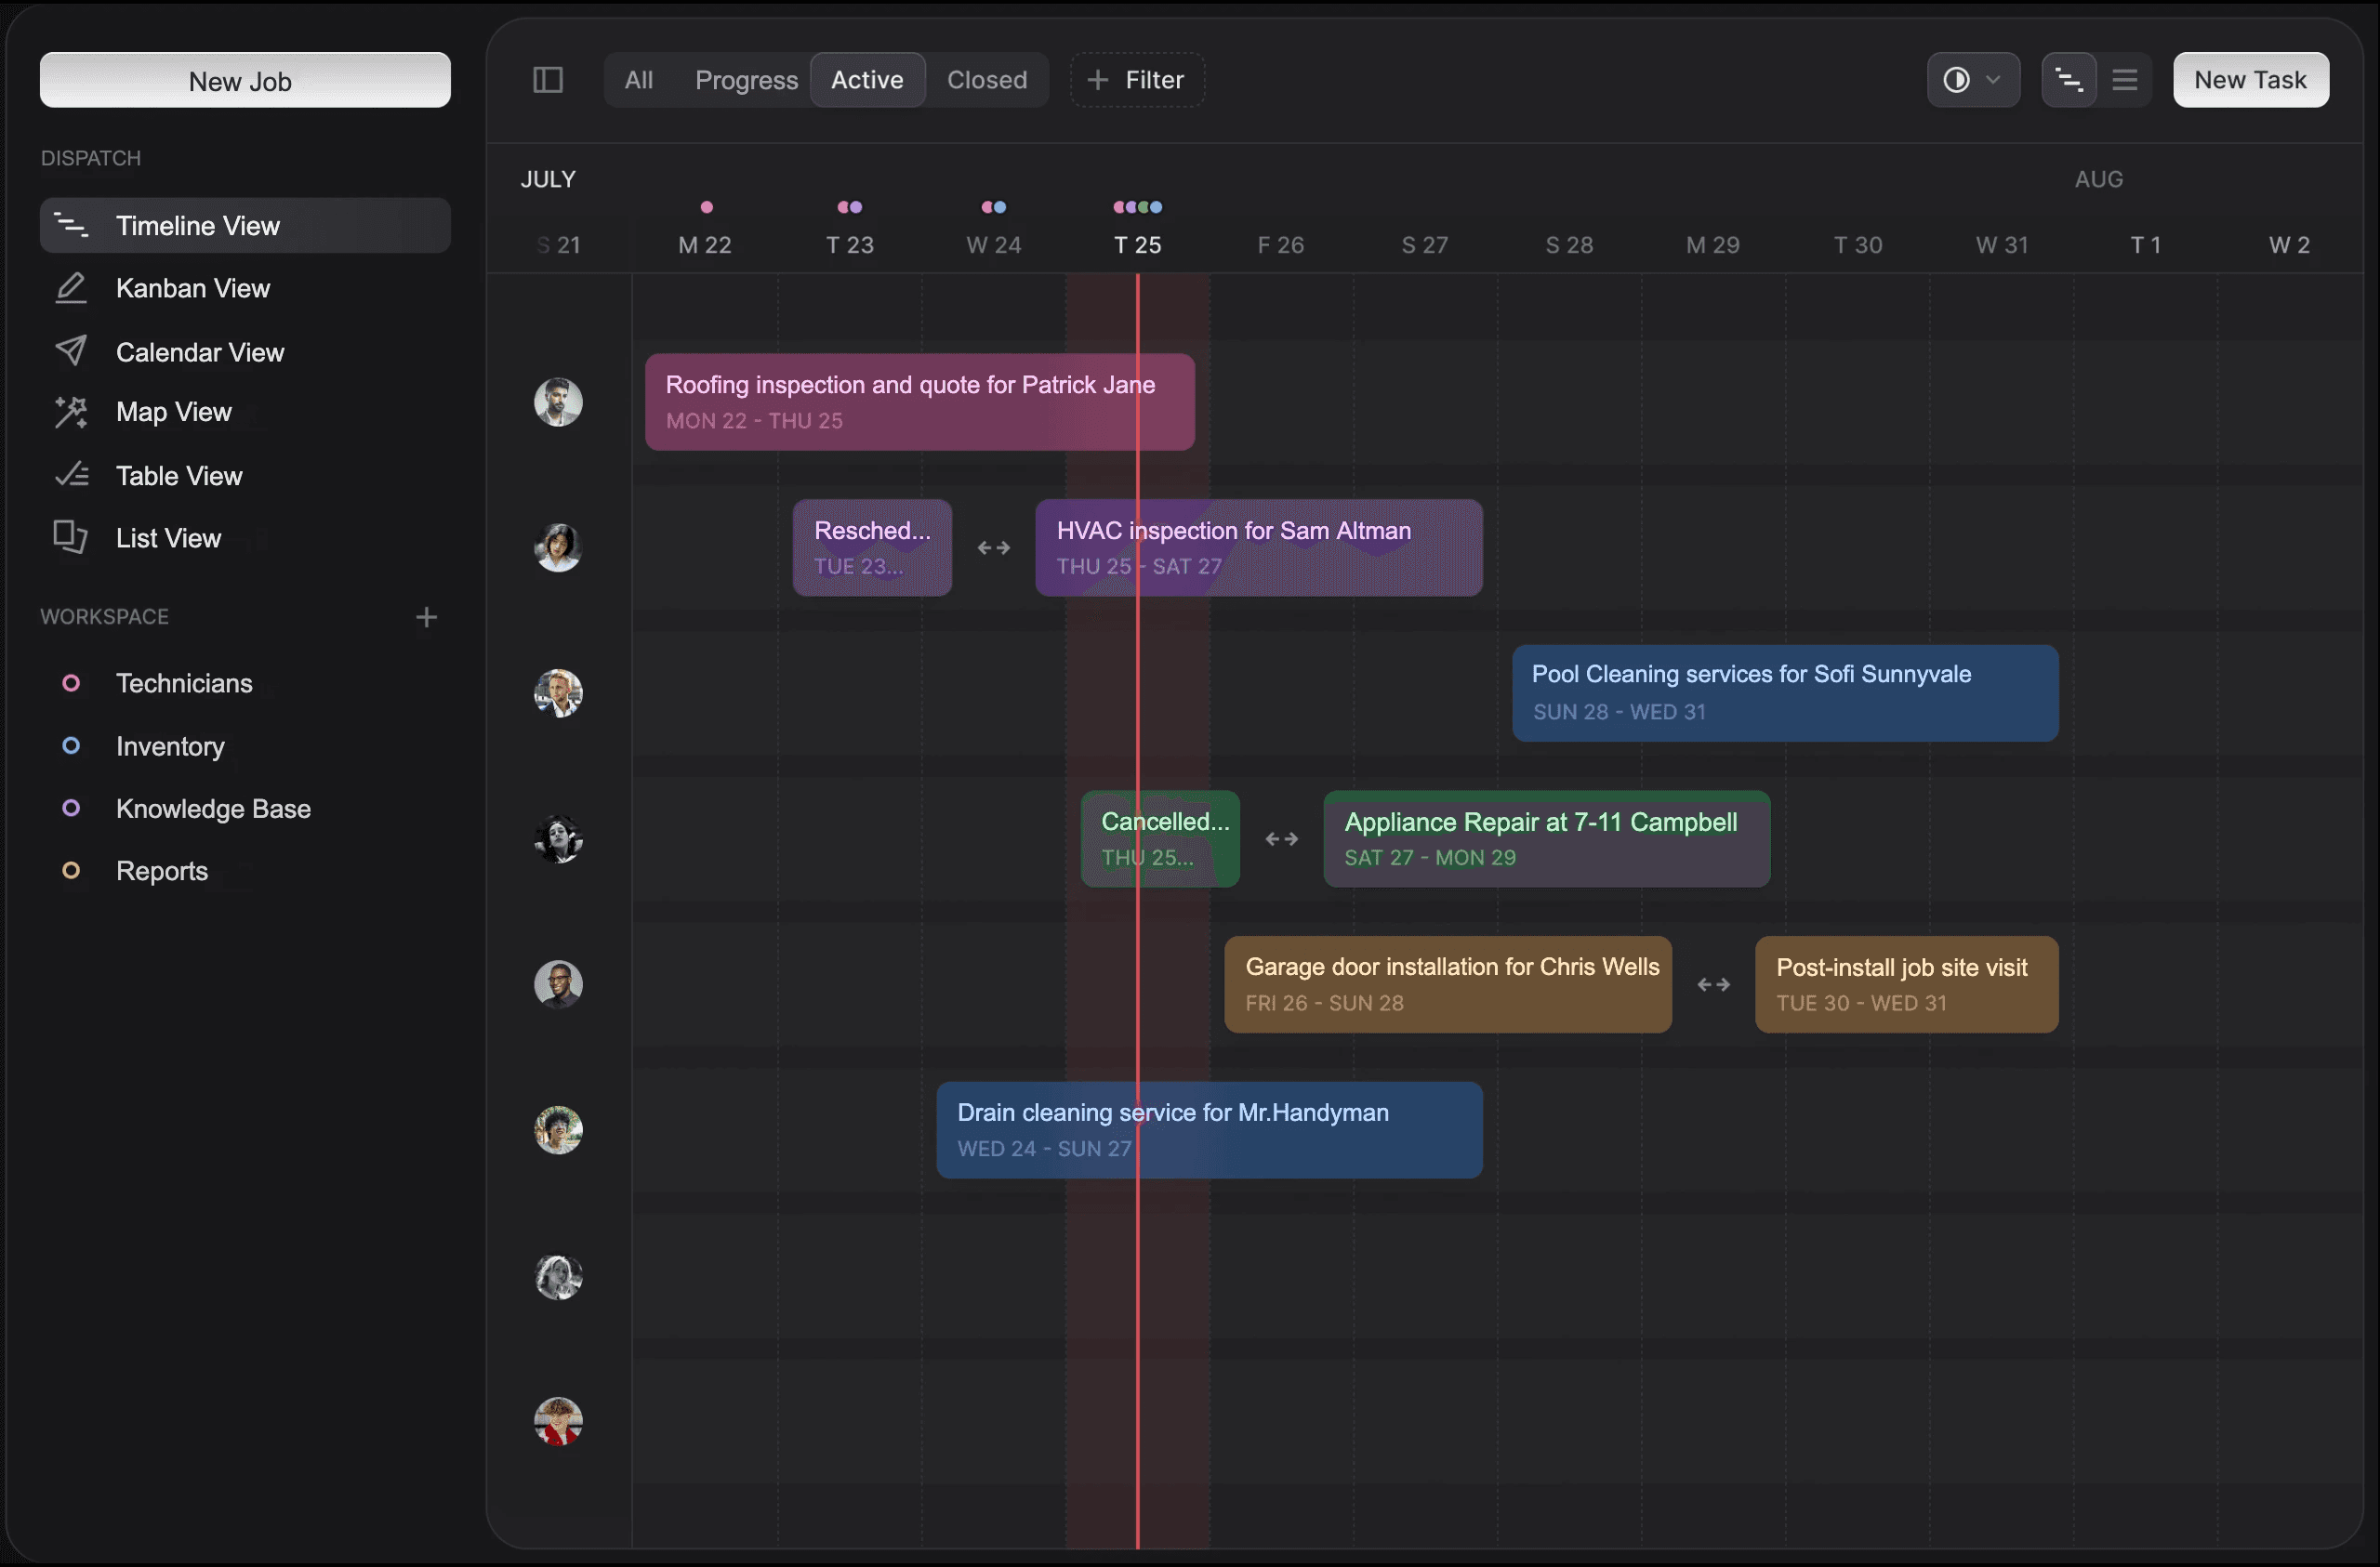2380x1567 pixels.
Task: Expand the Technicians workspace item
Action: pos(184,683)
